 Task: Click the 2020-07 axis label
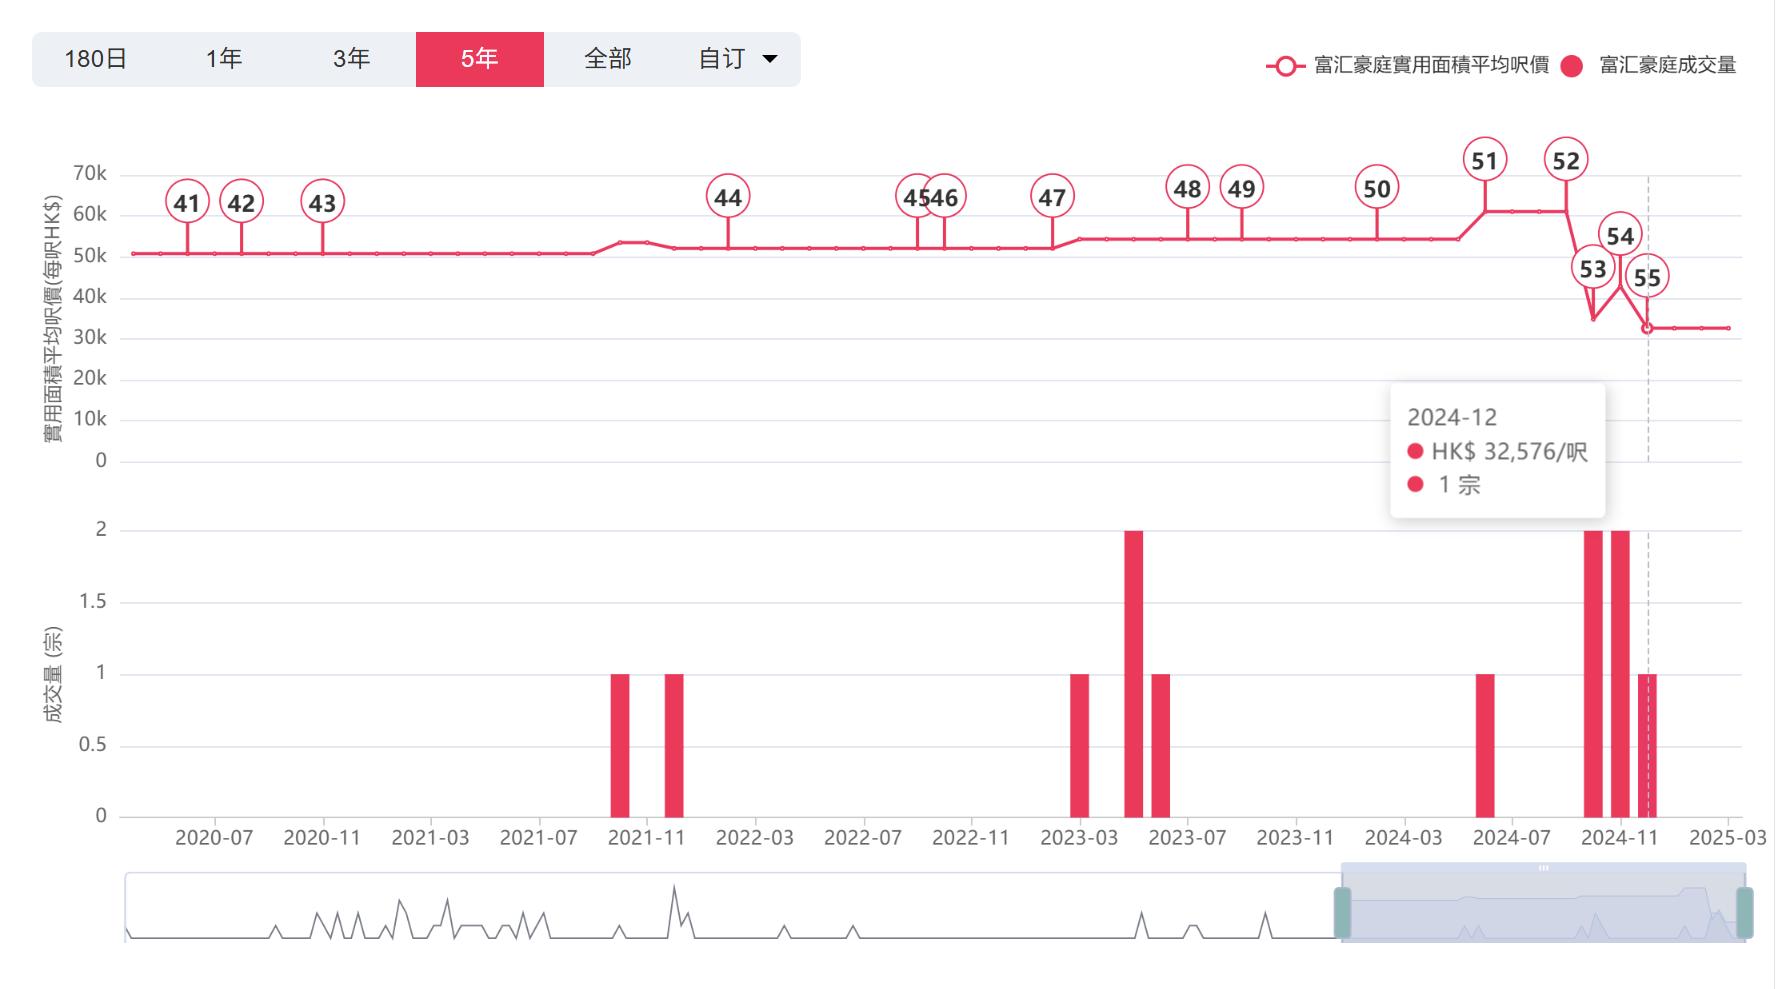coord(214,838)
